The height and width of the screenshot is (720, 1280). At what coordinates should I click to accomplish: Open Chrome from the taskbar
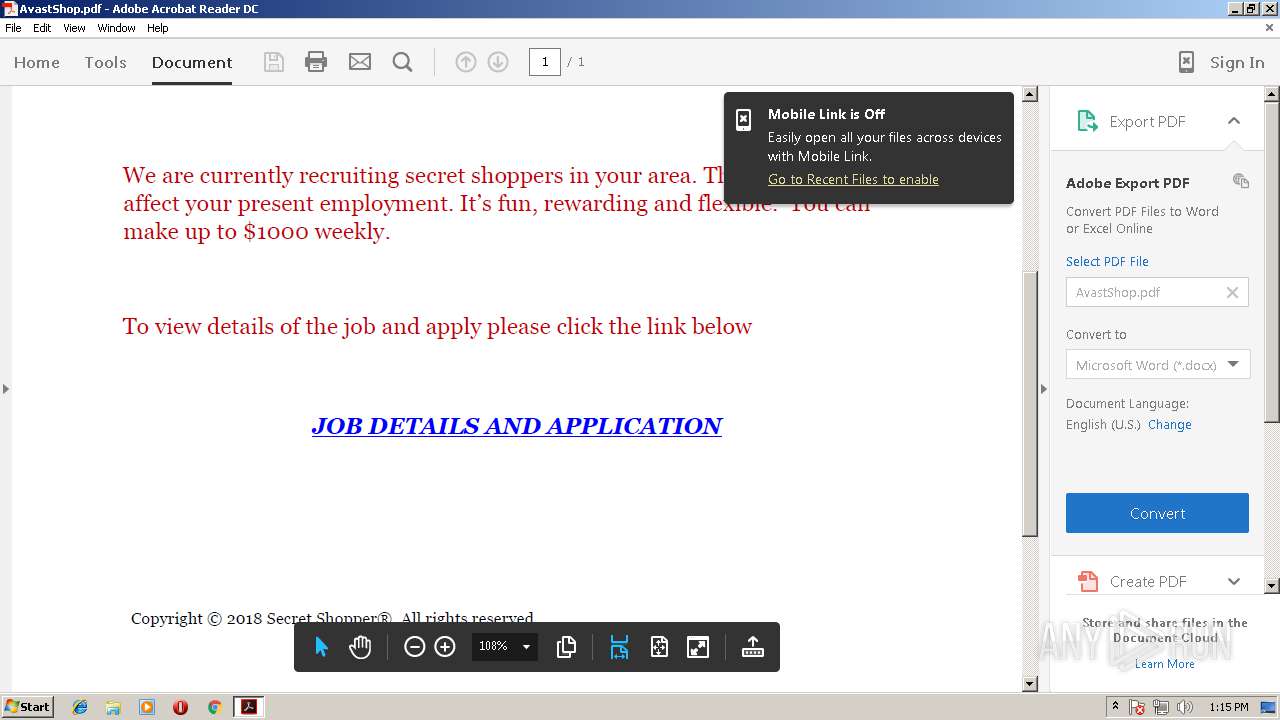click(214, 707)
